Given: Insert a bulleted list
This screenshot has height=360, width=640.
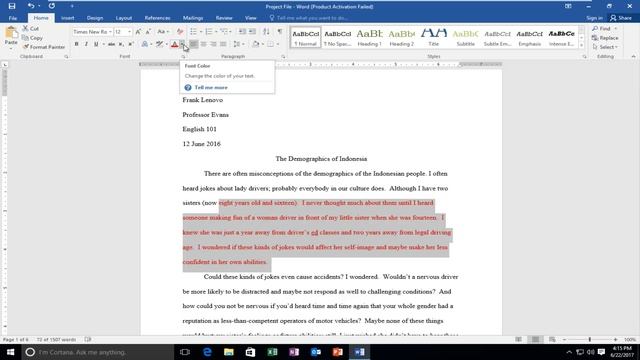Looking at the screenshot, I should coord(193,32).
